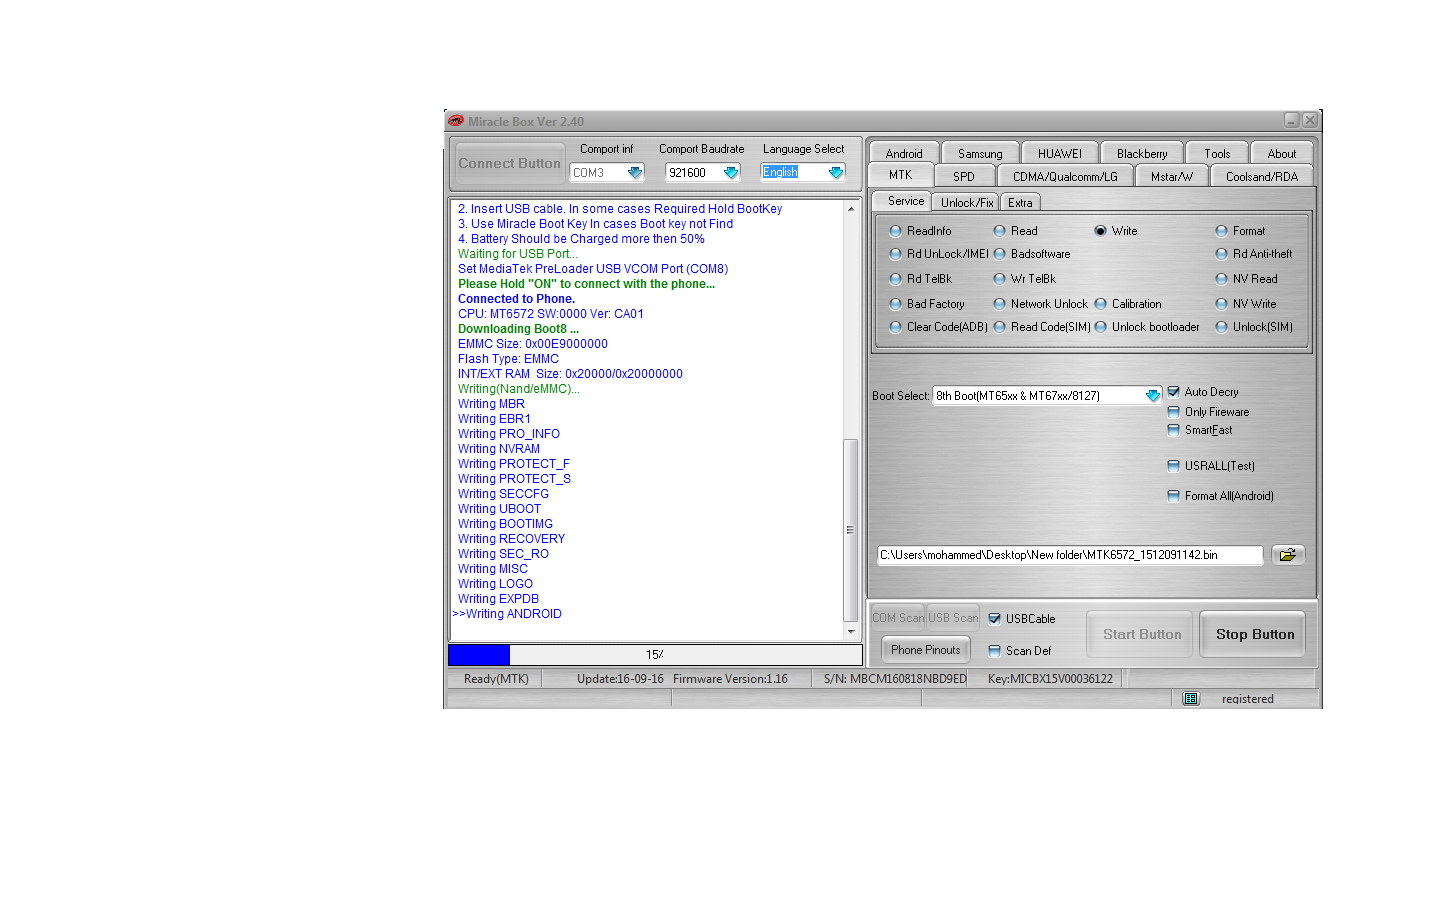Click the 'Writing RECOVERY' log line
This screenshot has height=900, width=1440.
coord(511,539)
